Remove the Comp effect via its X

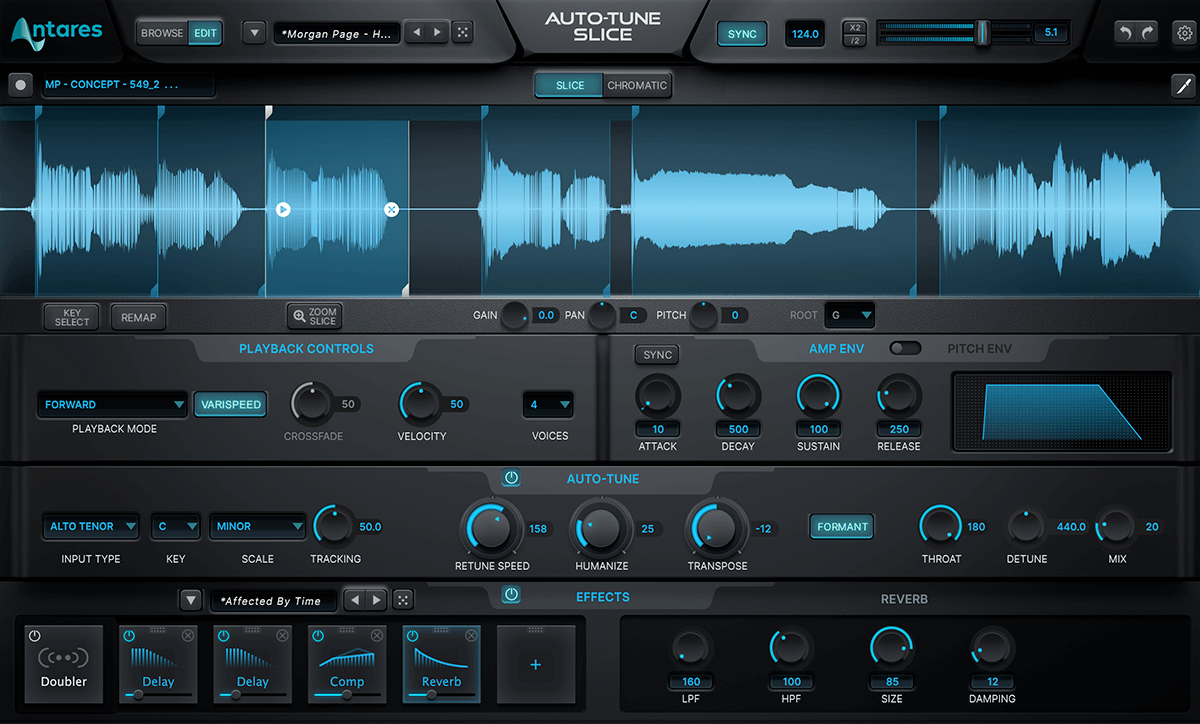pyautogui.click(x=376, y=633)
